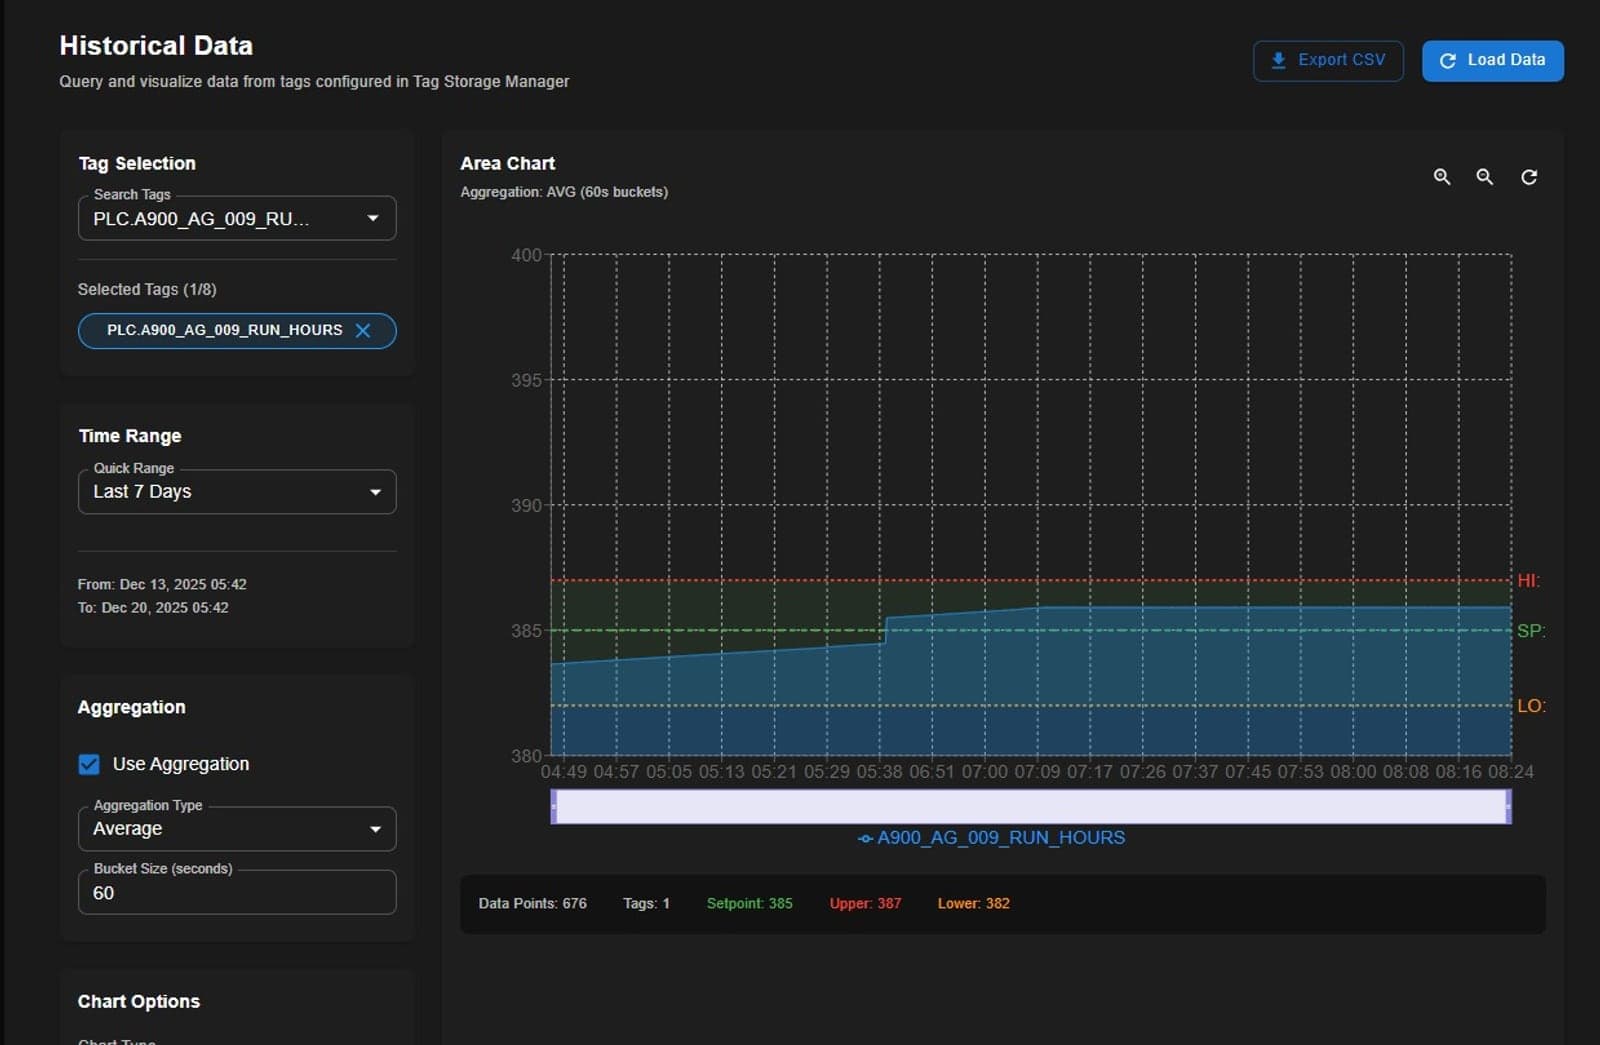
Task: Click the Tag Selection heading
Action: pyautogui.click(x=137, y=163)
